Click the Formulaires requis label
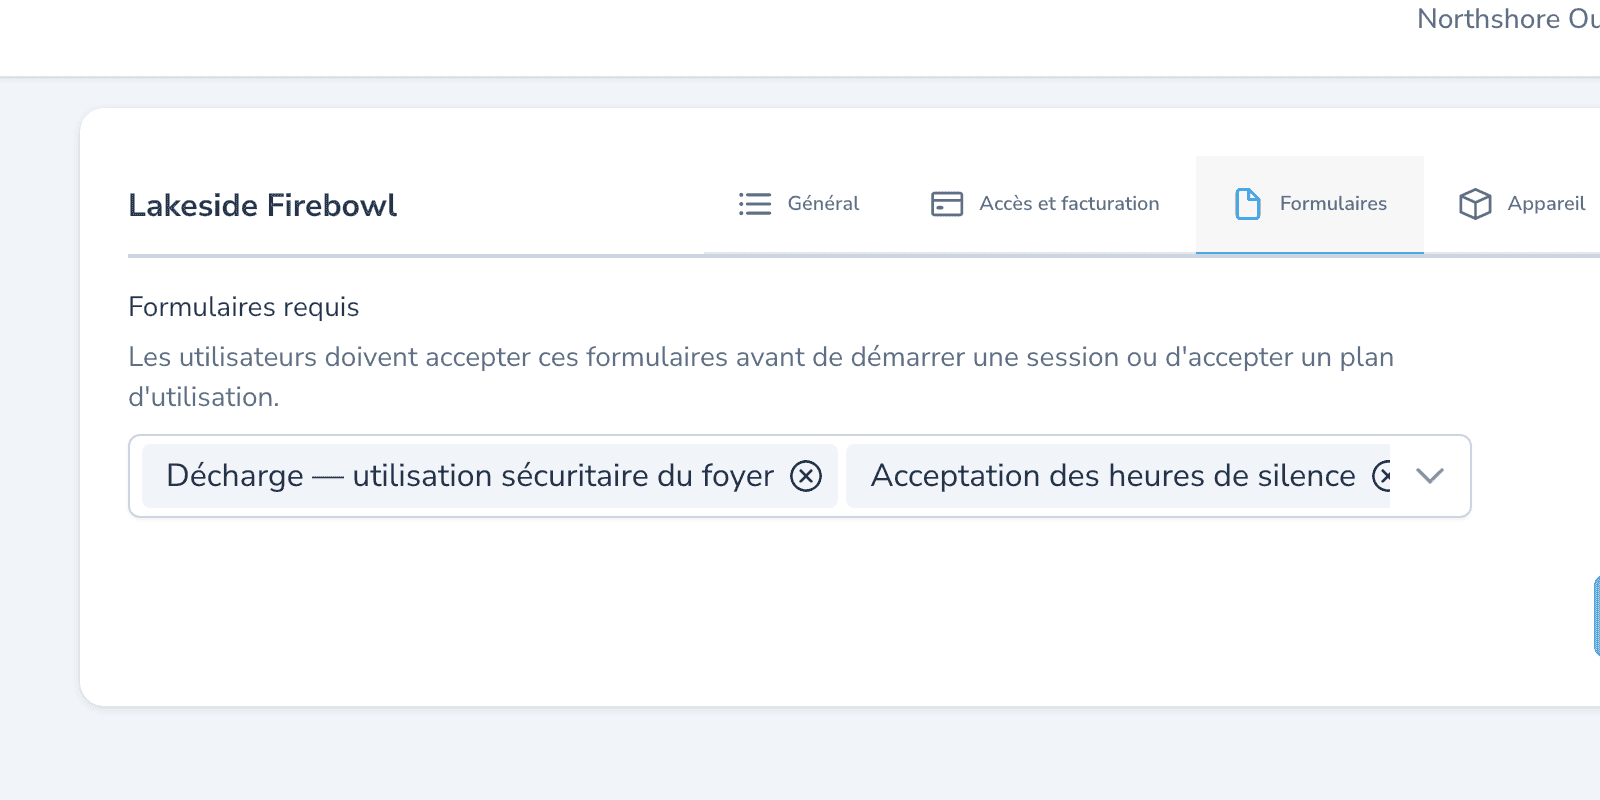The width and height of the screenshot is (1600, 800). pos(244,307)
